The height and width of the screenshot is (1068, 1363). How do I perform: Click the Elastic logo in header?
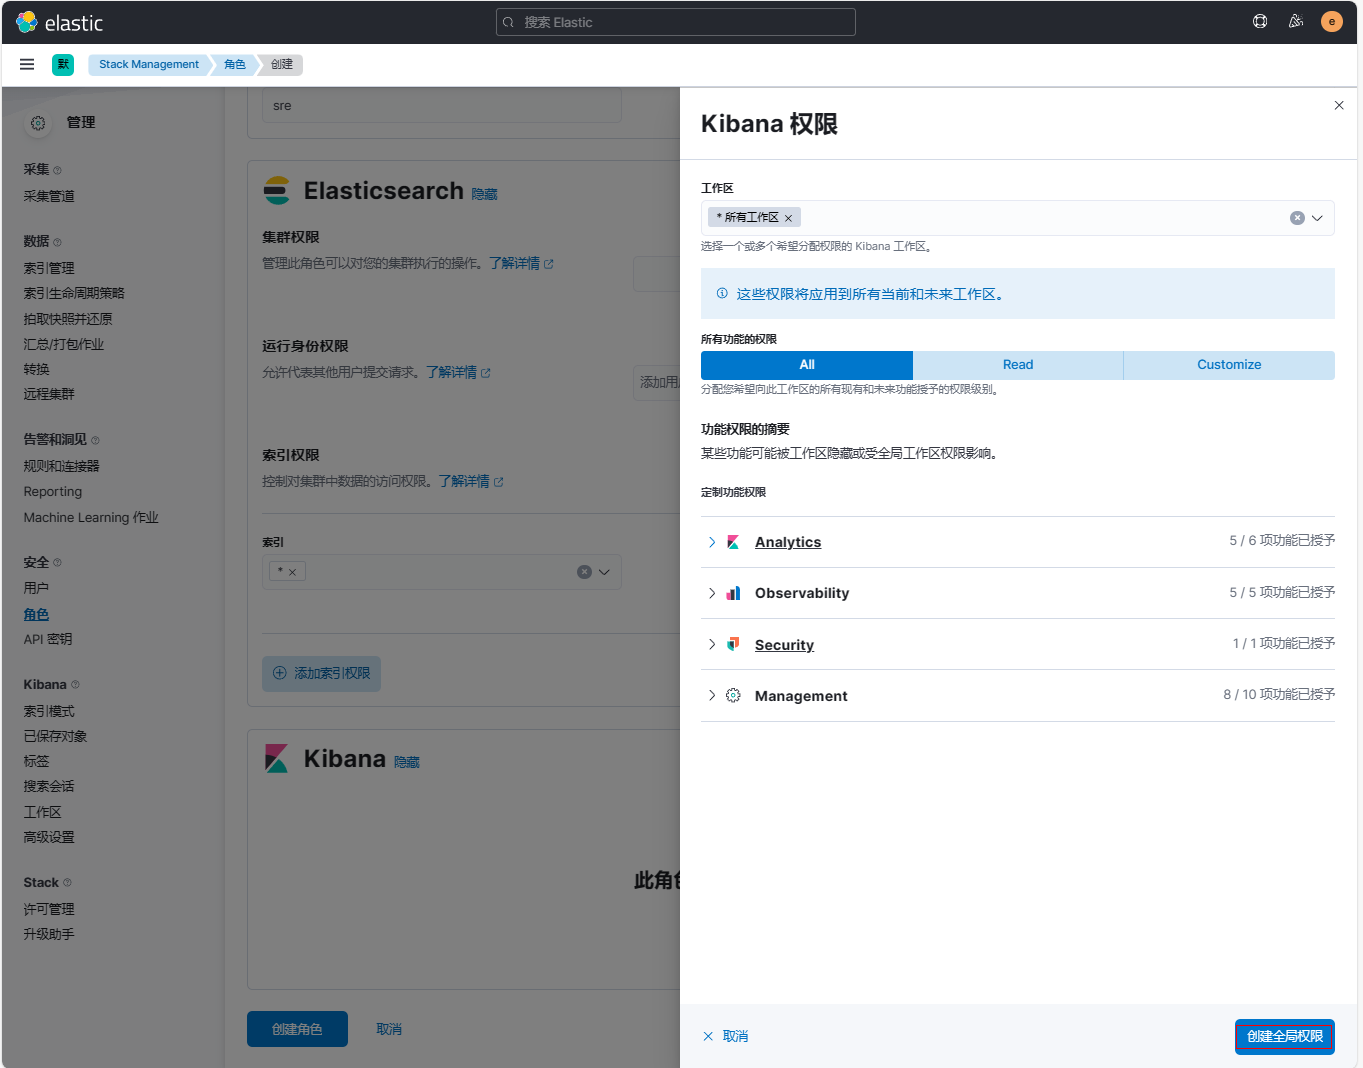(60, 22)
